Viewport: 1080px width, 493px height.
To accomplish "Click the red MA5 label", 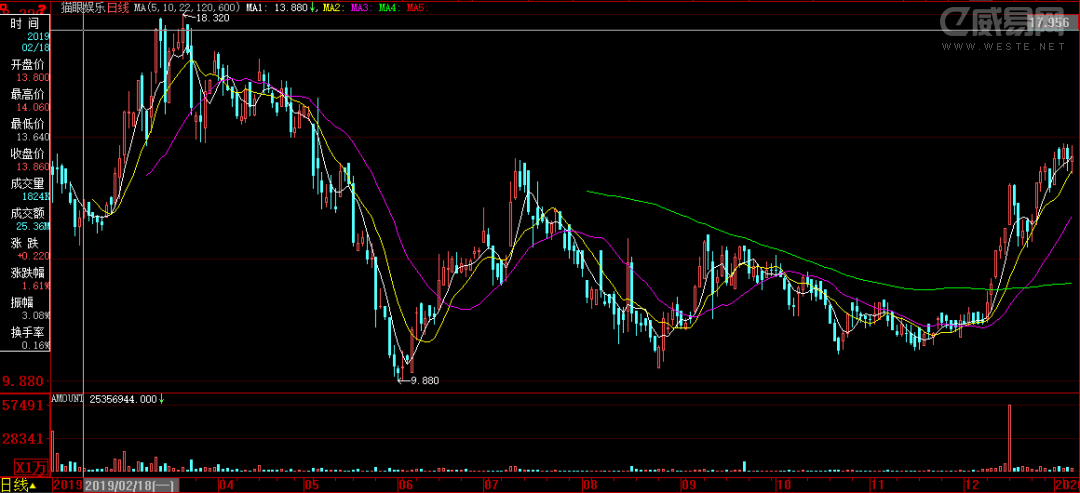I will 415,8.
